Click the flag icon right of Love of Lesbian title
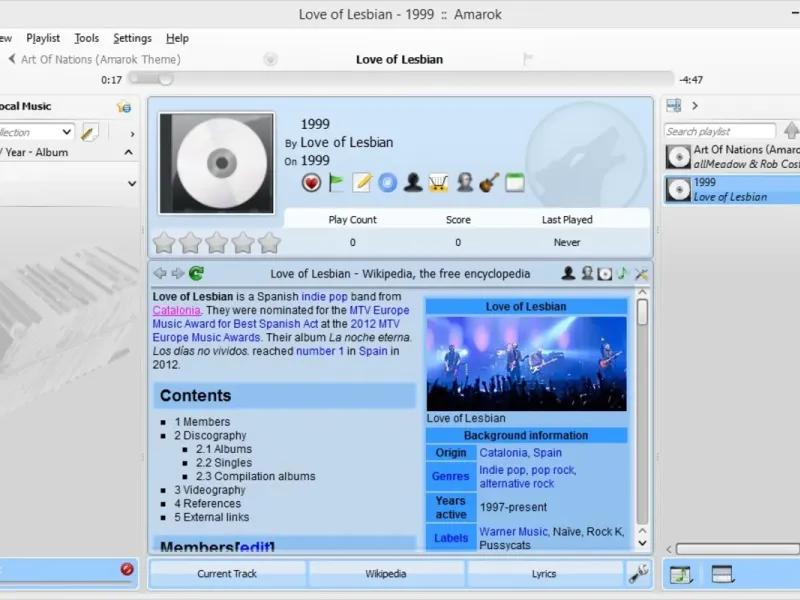 528,59
